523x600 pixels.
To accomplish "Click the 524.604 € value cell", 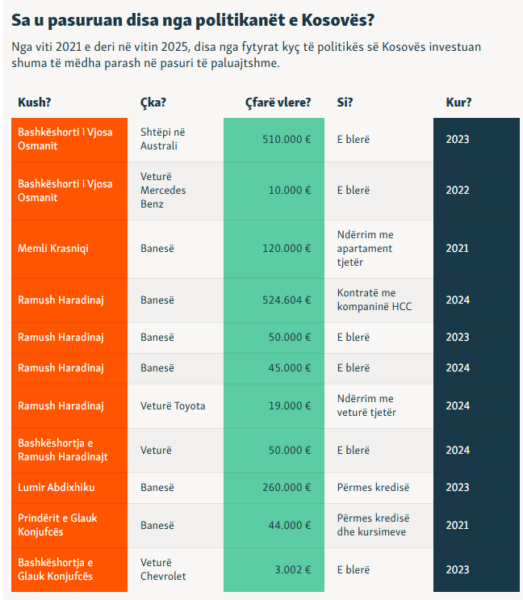I will 274,300.
